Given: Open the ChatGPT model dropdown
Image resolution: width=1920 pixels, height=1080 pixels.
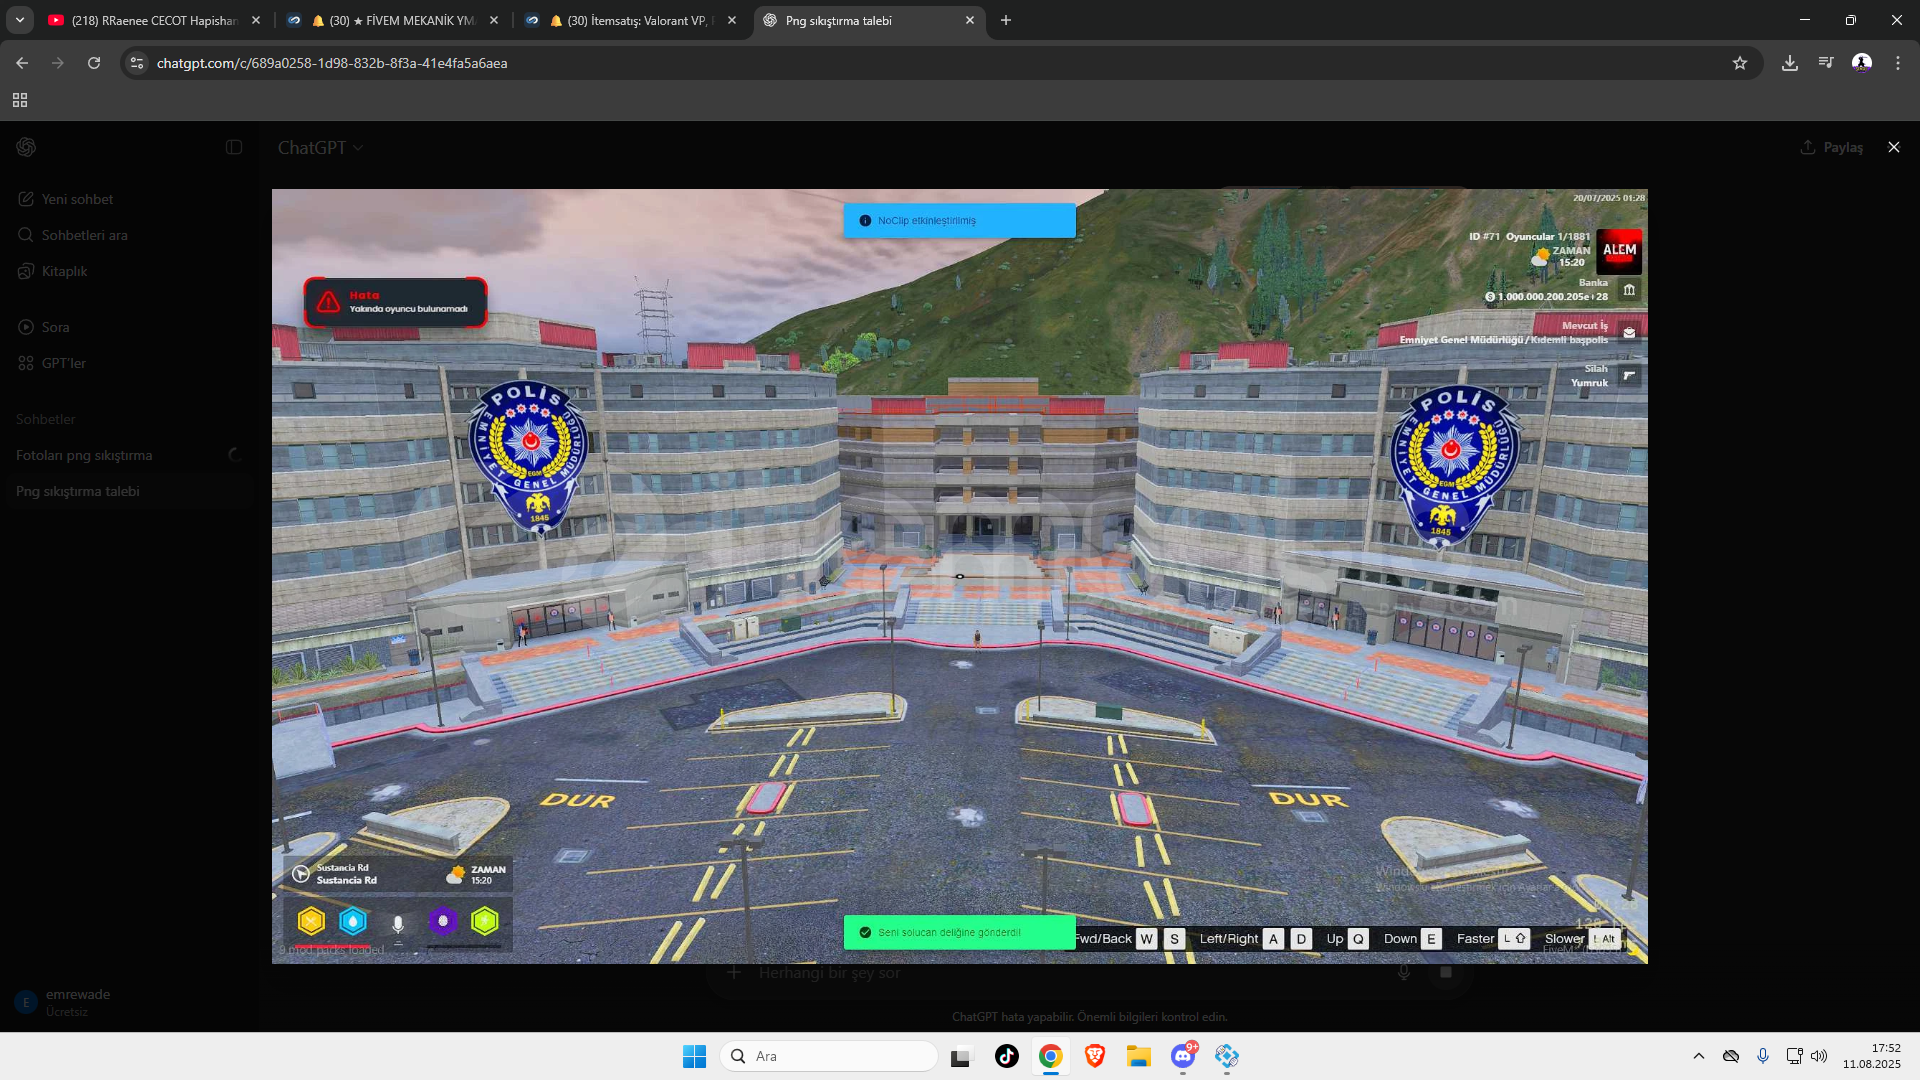Looking at the screenshot, I should coord(320,147).
